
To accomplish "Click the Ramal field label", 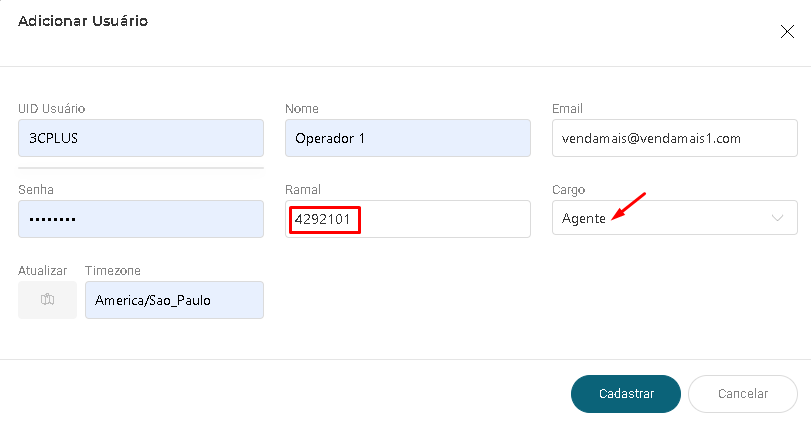I will (303, 190).
